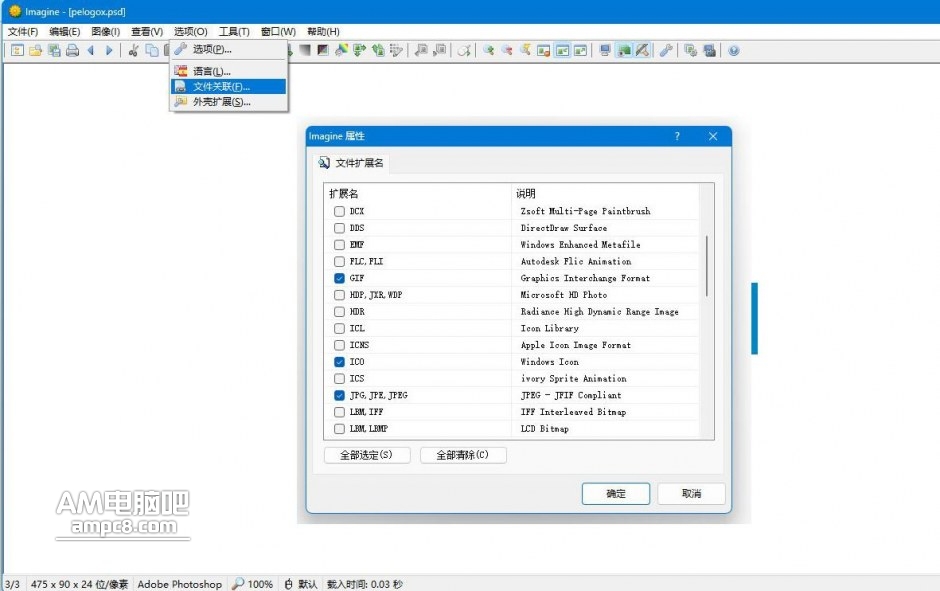
Task: Tick the FLC, FLI checkbox
Action: [339, 261]
